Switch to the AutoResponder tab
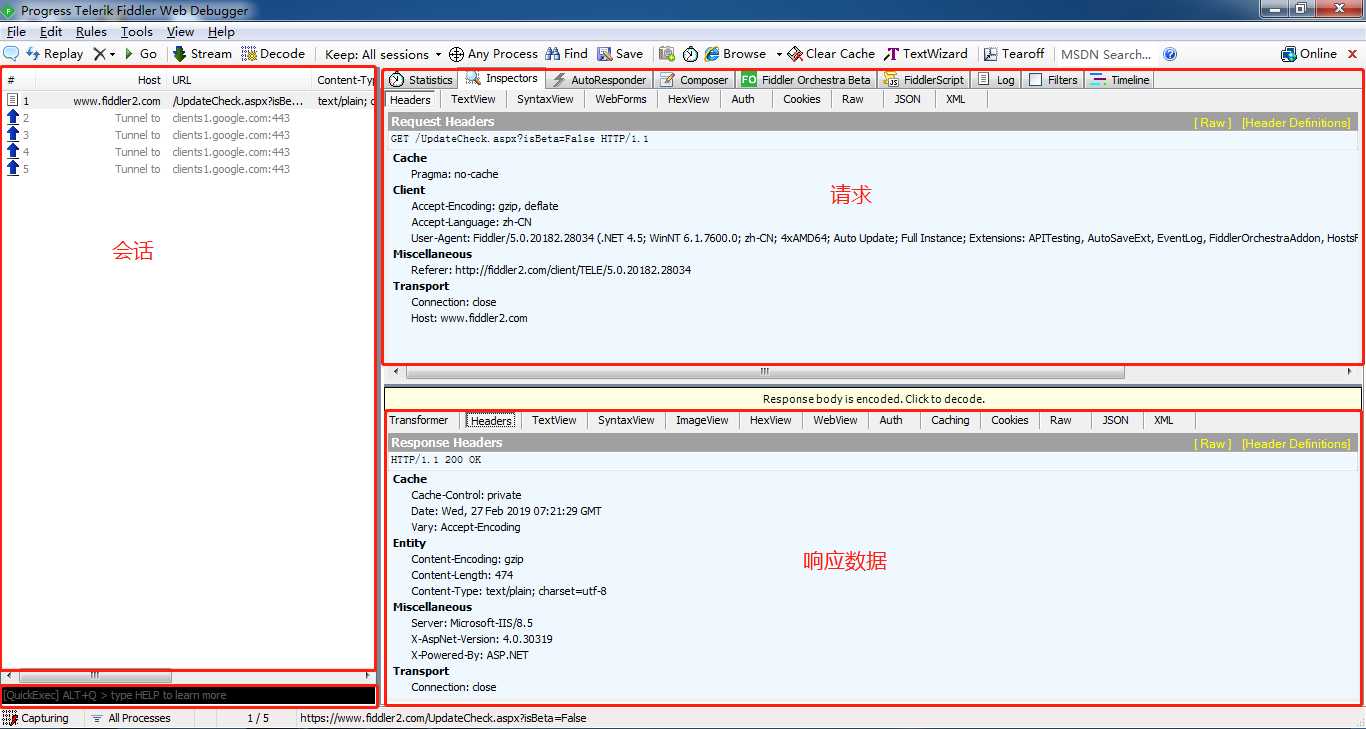Image resolution: width=1366 pixels, height=729 pixels. click(x=599, y=80)
